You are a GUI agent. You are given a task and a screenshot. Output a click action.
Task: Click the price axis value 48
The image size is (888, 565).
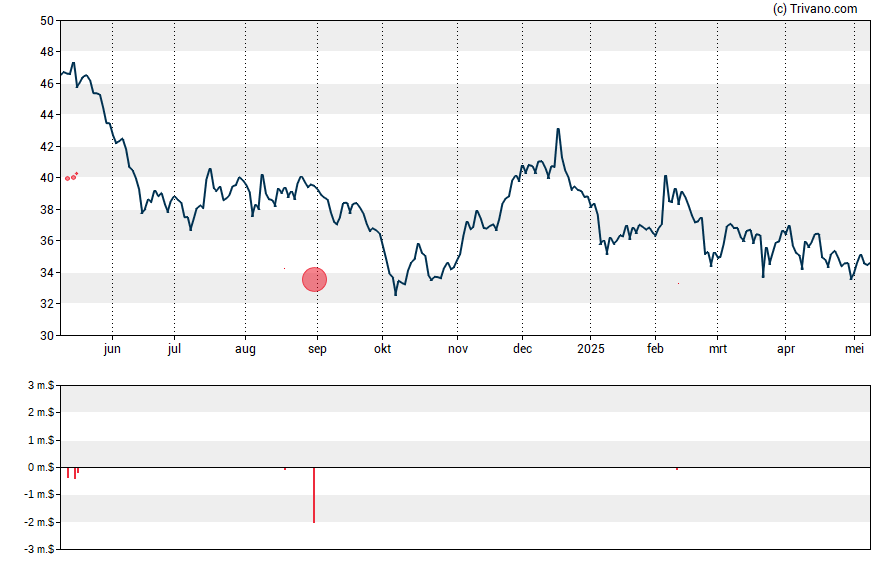pos(46,52)
